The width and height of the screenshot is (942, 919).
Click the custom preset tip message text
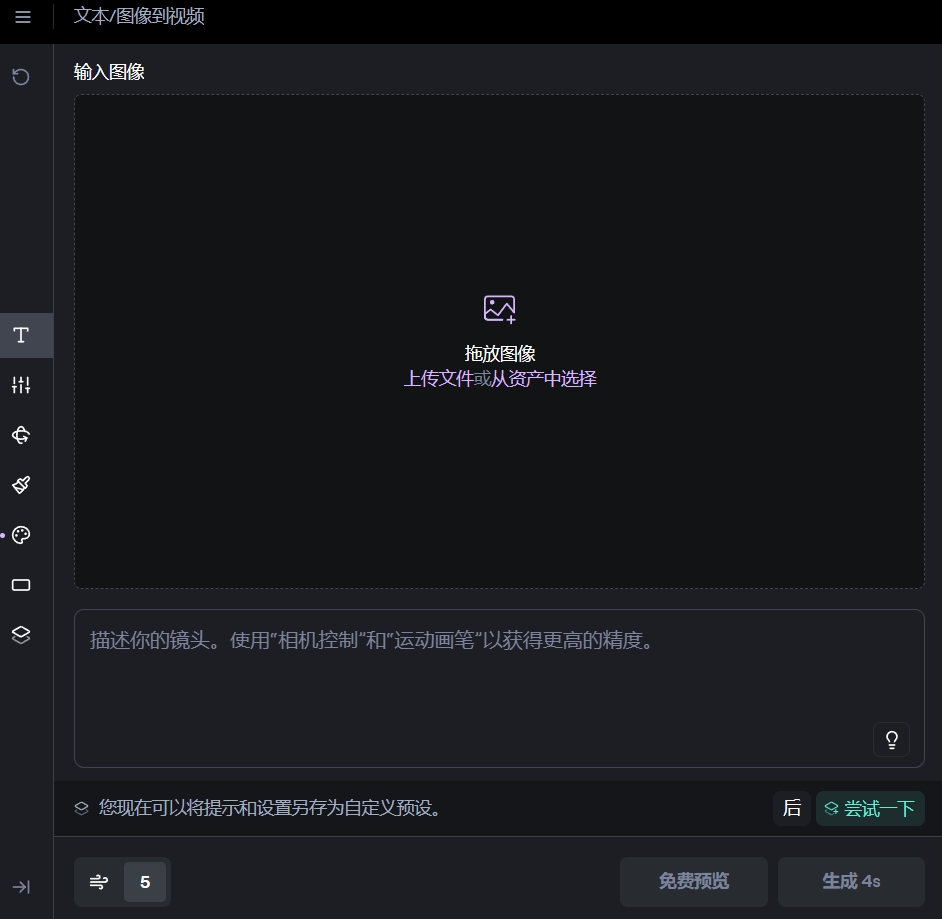270,808
